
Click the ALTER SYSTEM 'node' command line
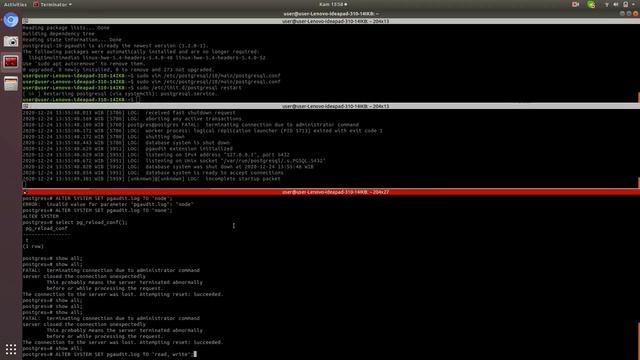[98, 198]
